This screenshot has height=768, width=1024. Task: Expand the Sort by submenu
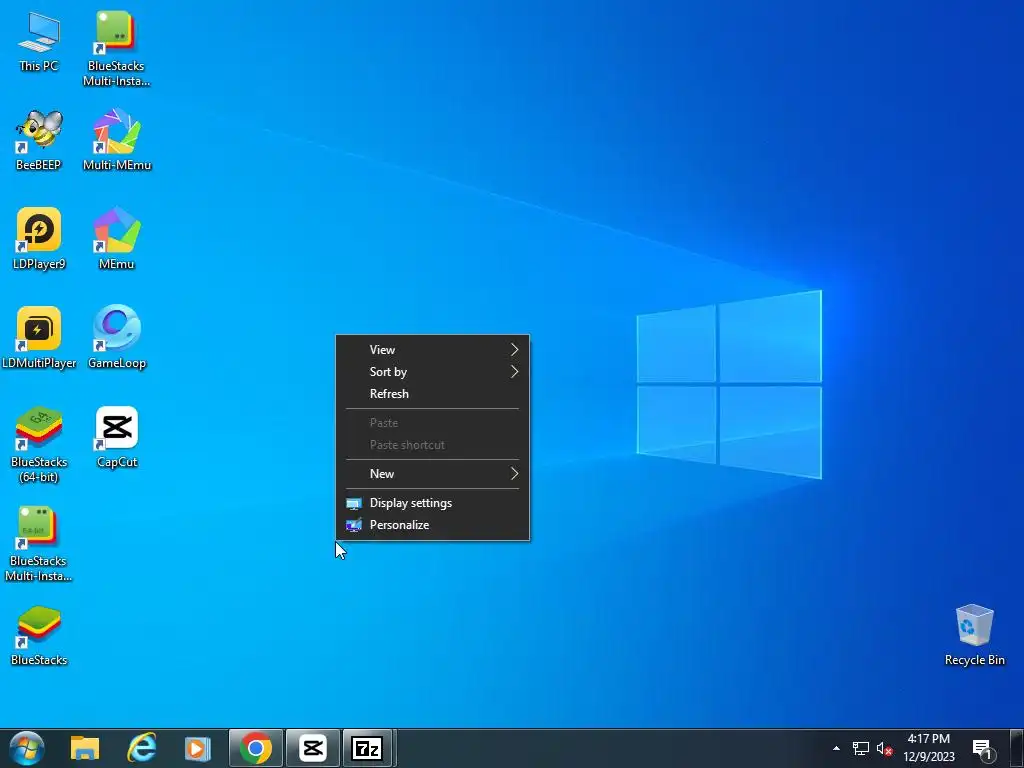(432, 372)
